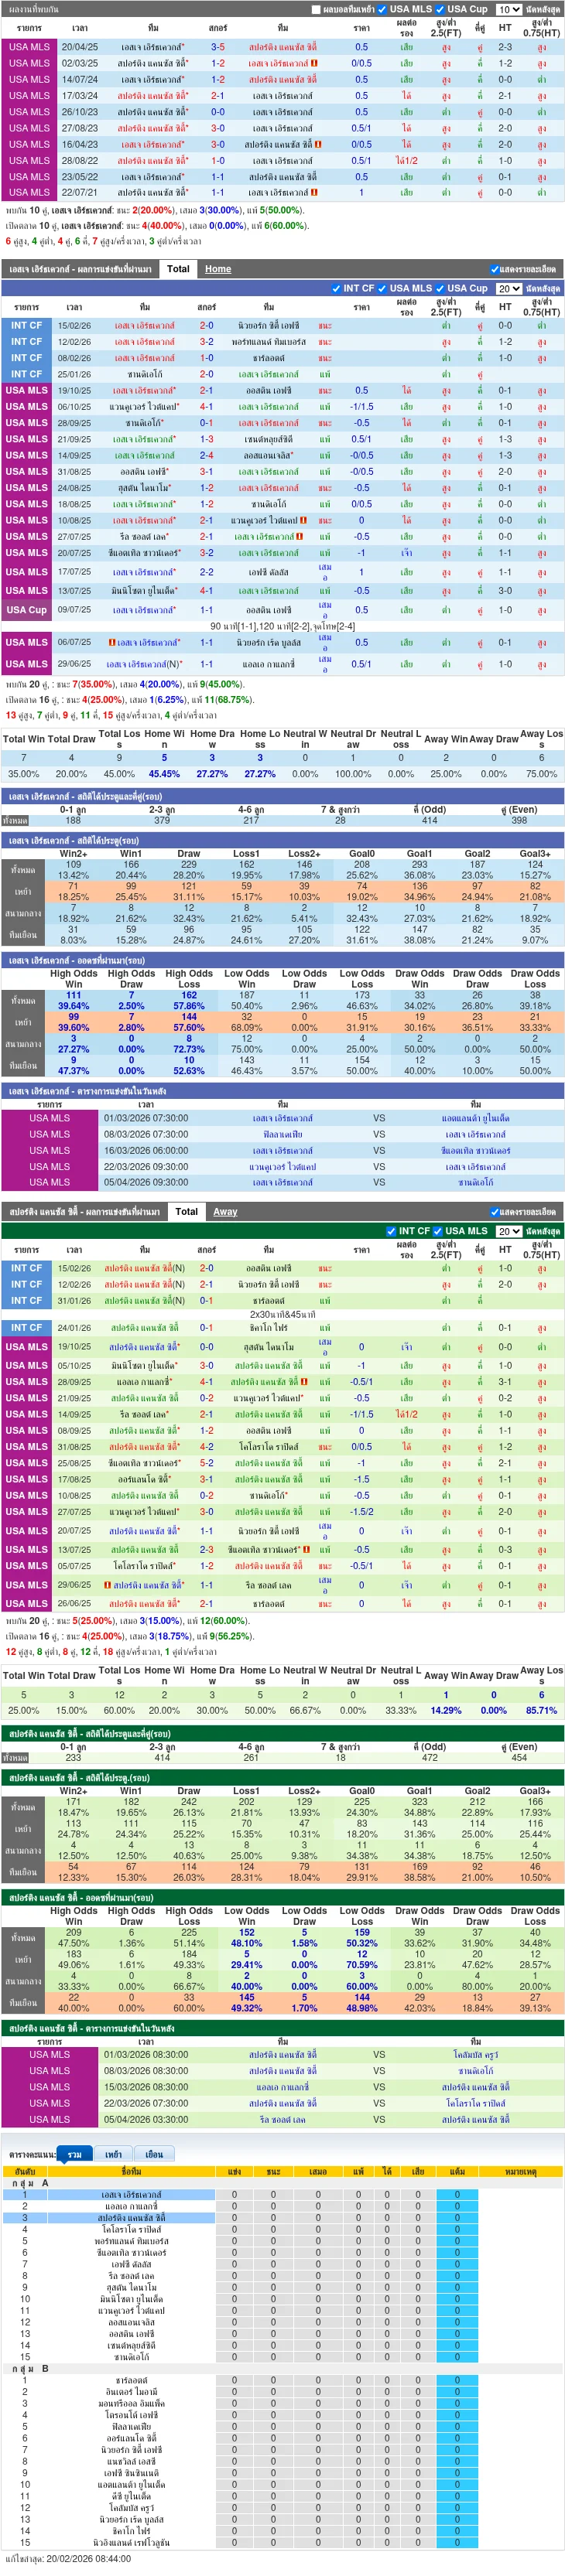Screen dimensions: 565x2576
Task: Click 45.45% Home Win percentage cell
Action: (x=164, y=774)
